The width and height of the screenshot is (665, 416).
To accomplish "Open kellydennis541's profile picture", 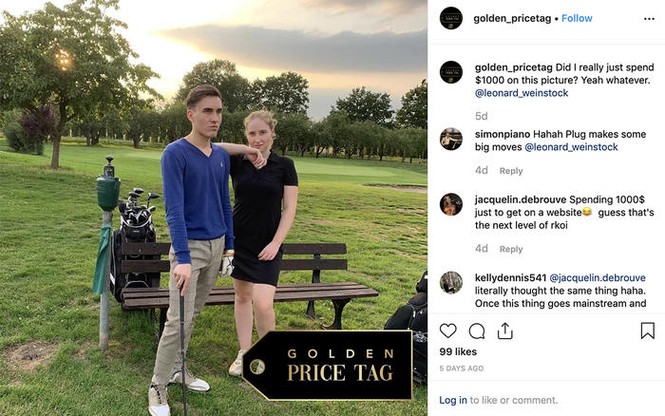I will [x=451, y=282].
